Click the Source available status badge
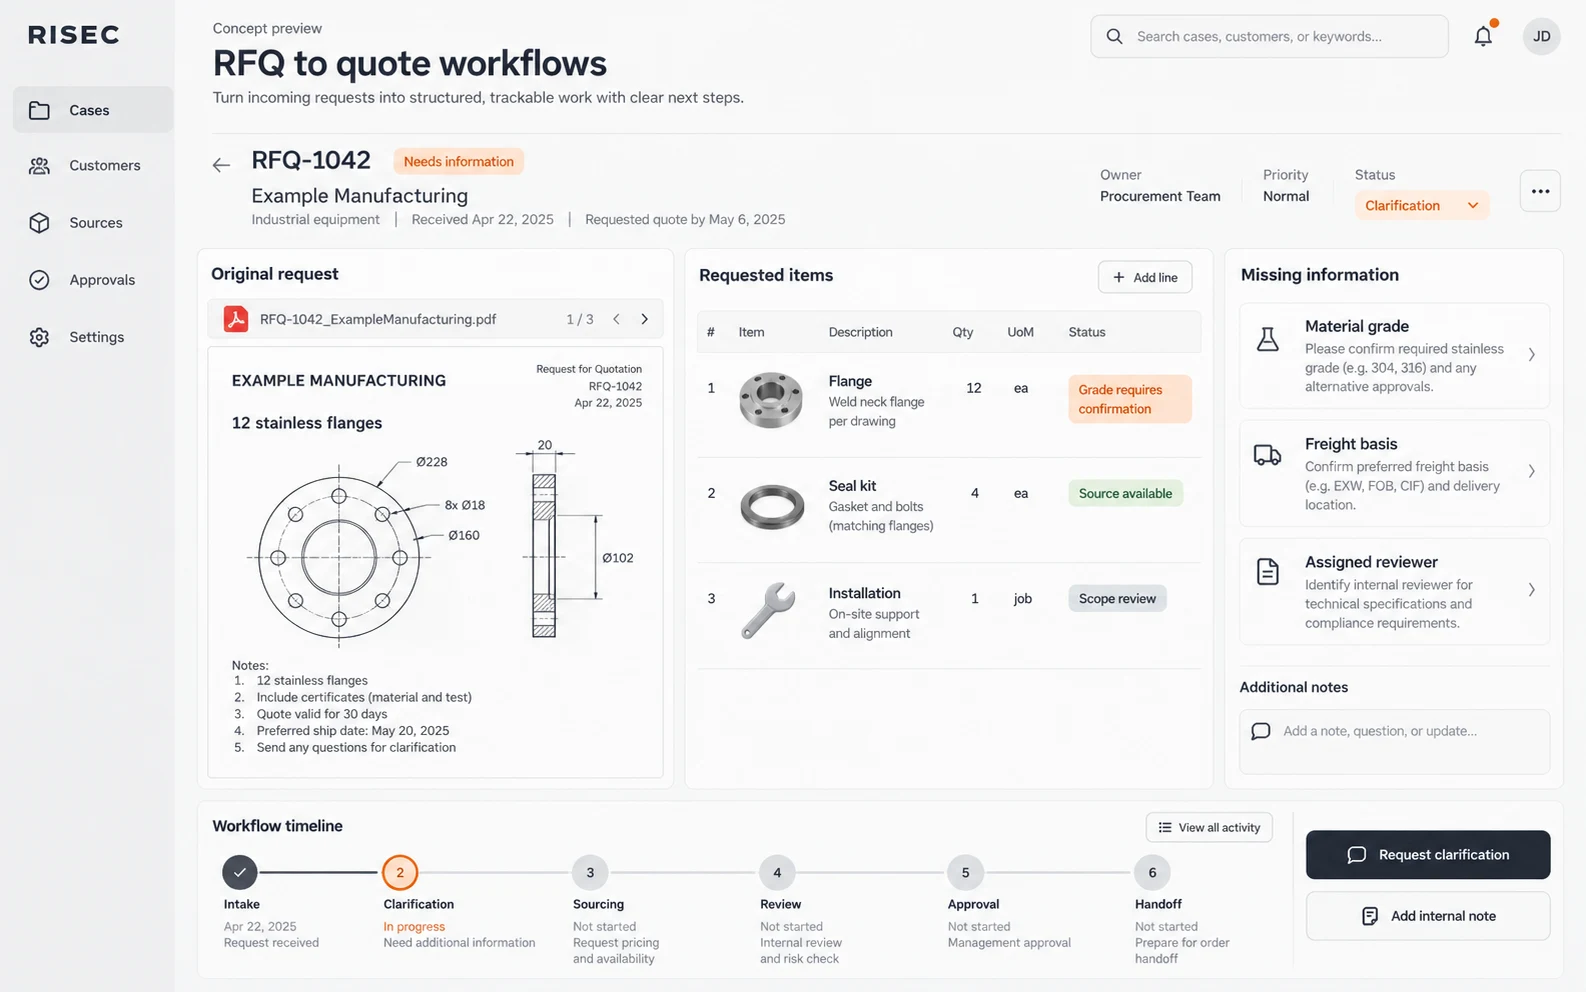The width and height of the screenshot is (1586, 992). (x=1125, y=493)
